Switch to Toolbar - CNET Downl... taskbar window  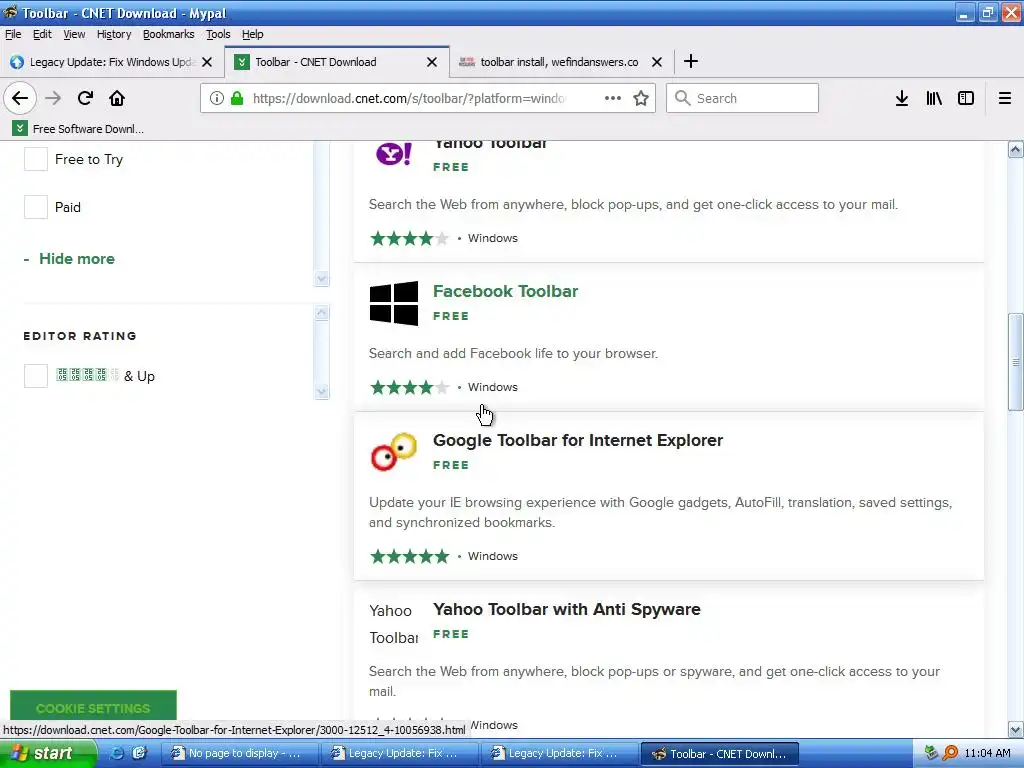point(720,753)
